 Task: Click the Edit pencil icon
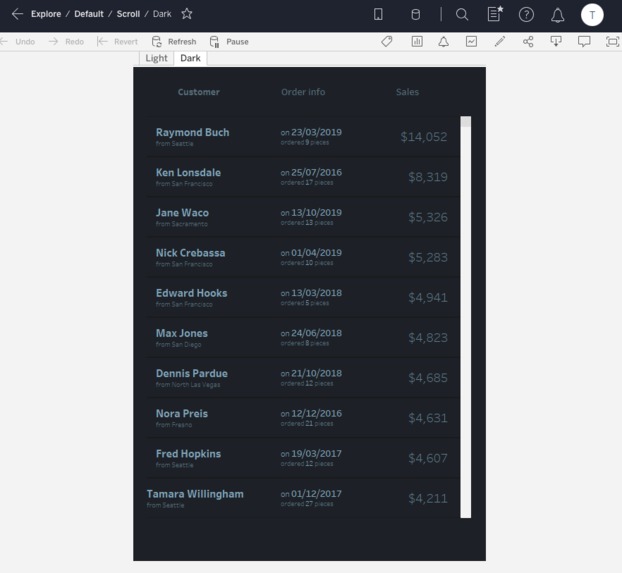pos(500,41)
